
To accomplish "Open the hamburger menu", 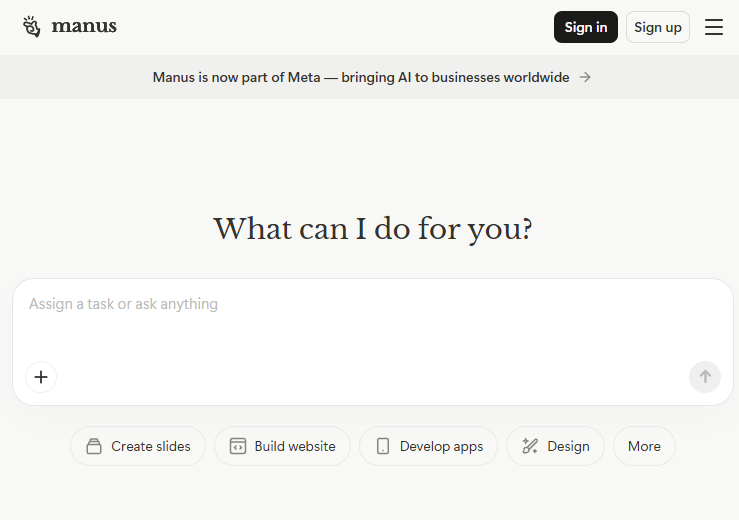I will point(713,27).
